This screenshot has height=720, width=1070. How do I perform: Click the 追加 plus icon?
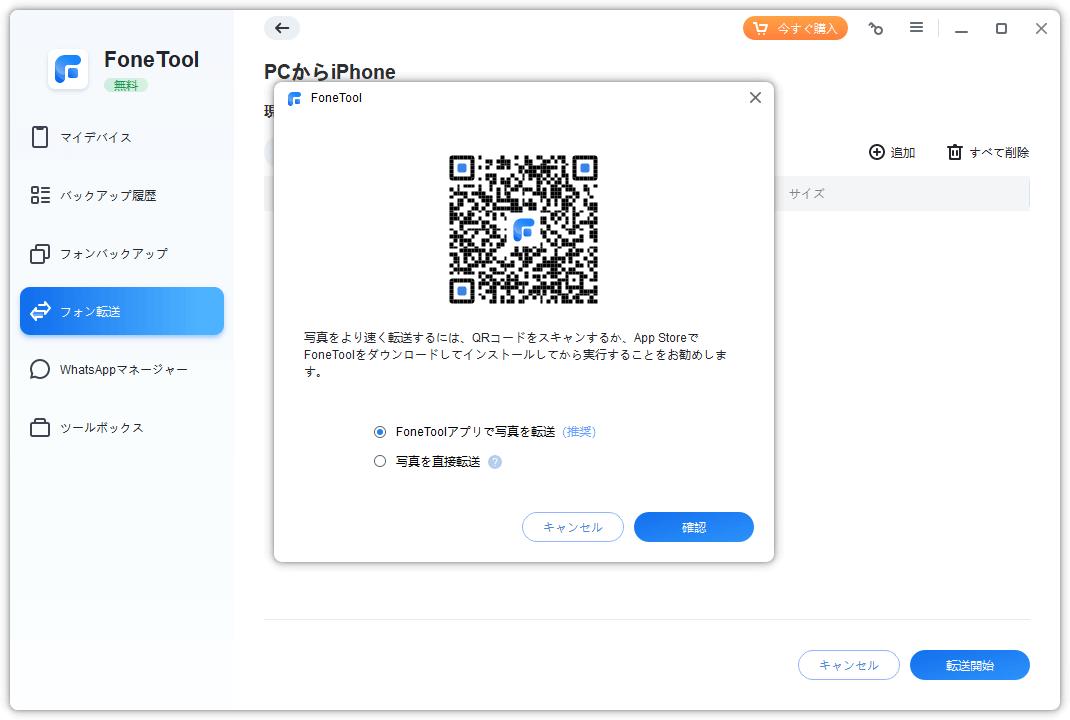click(x=877, y=152)
